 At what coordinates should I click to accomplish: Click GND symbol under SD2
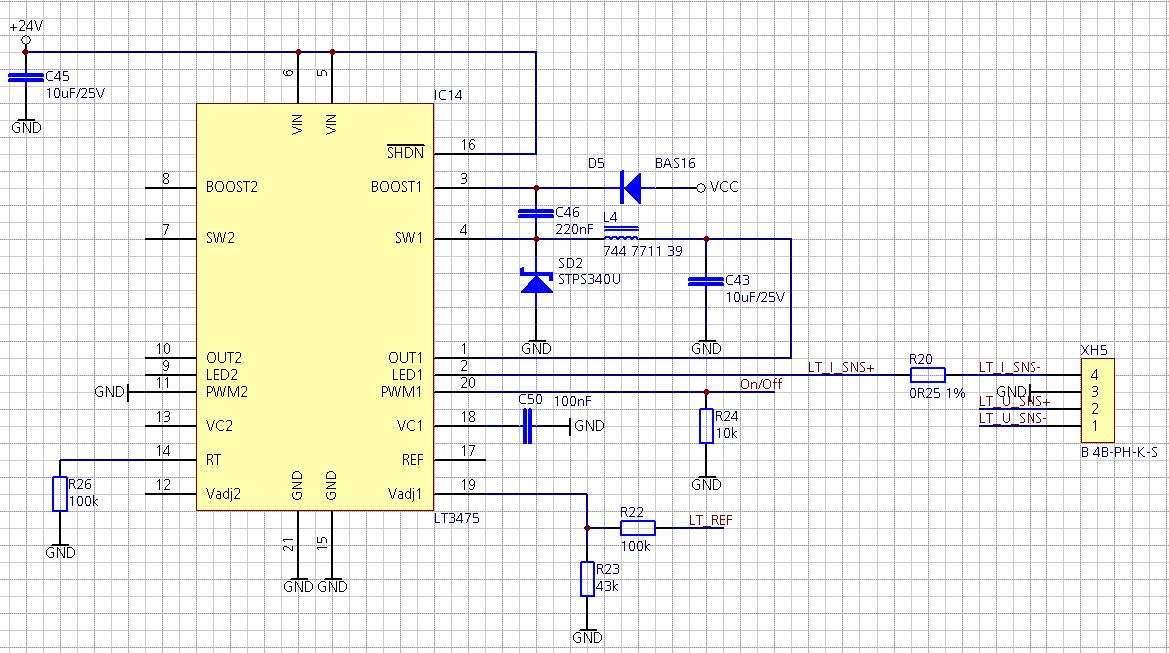click(536, 347)
